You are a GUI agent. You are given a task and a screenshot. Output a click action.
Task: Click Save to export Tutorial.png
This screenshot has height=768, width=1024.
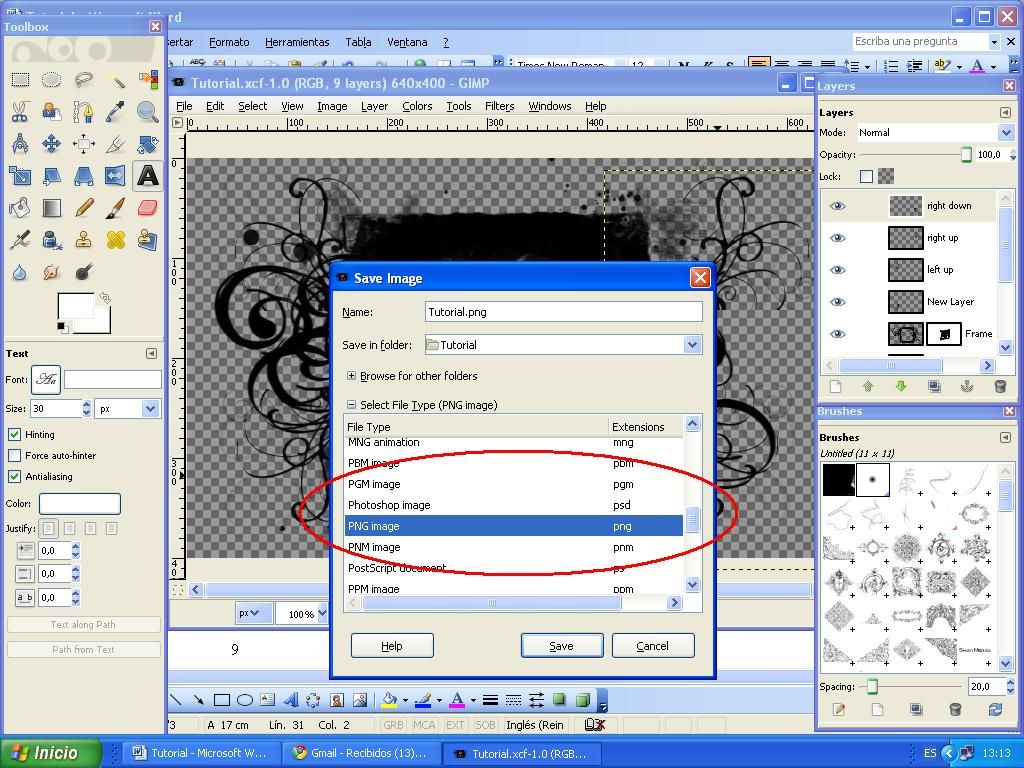pos(561,645)
